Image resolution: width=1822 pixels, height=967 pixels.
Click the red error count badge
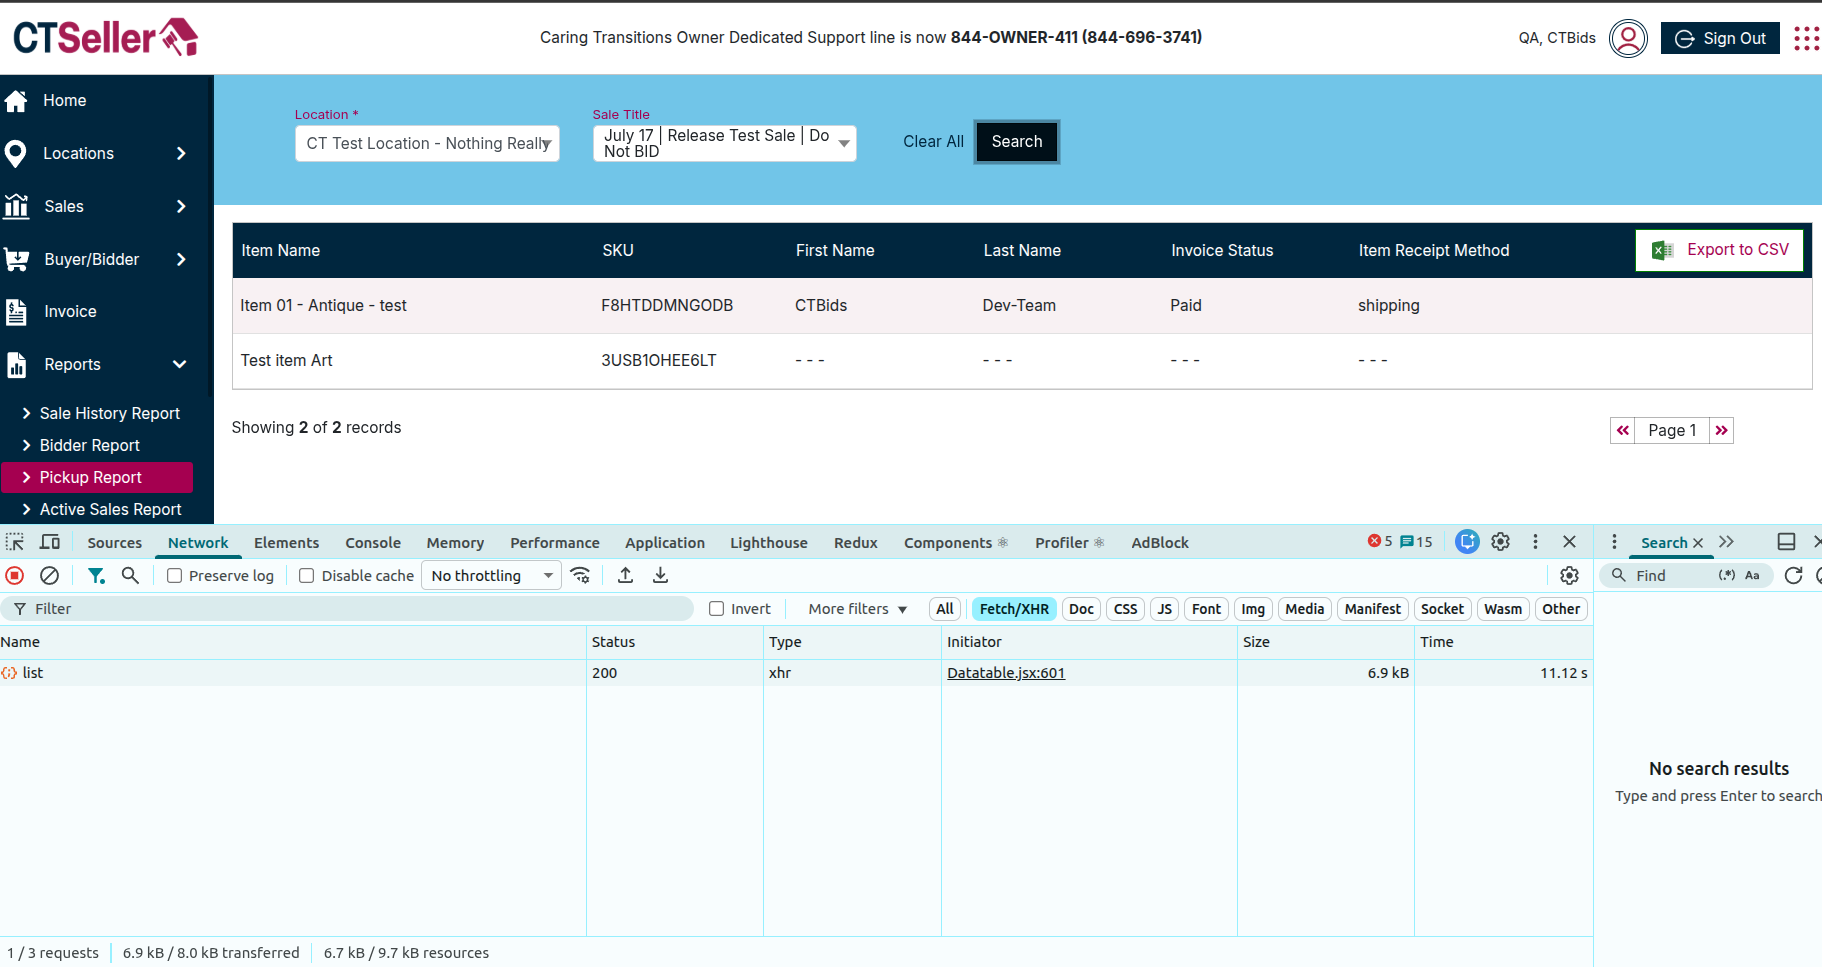point(1380,541)
